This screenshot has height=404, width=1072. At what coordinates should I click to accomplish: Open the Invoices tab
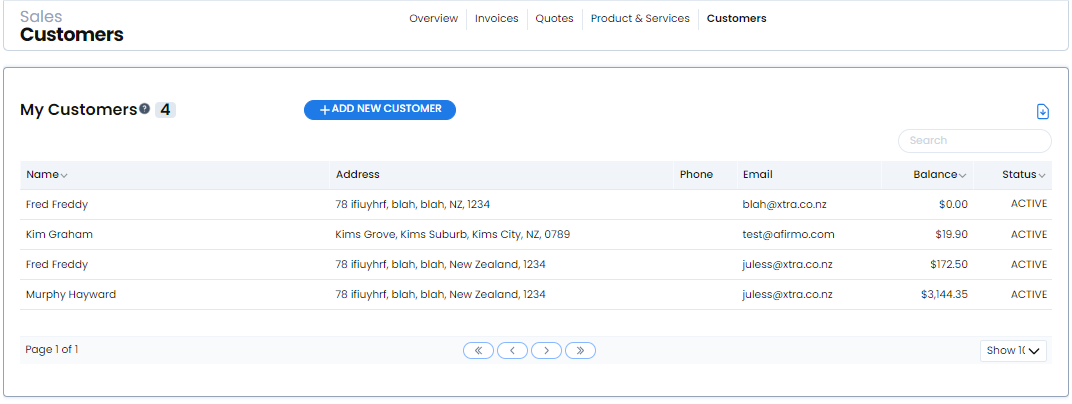[x=496, y=18]
